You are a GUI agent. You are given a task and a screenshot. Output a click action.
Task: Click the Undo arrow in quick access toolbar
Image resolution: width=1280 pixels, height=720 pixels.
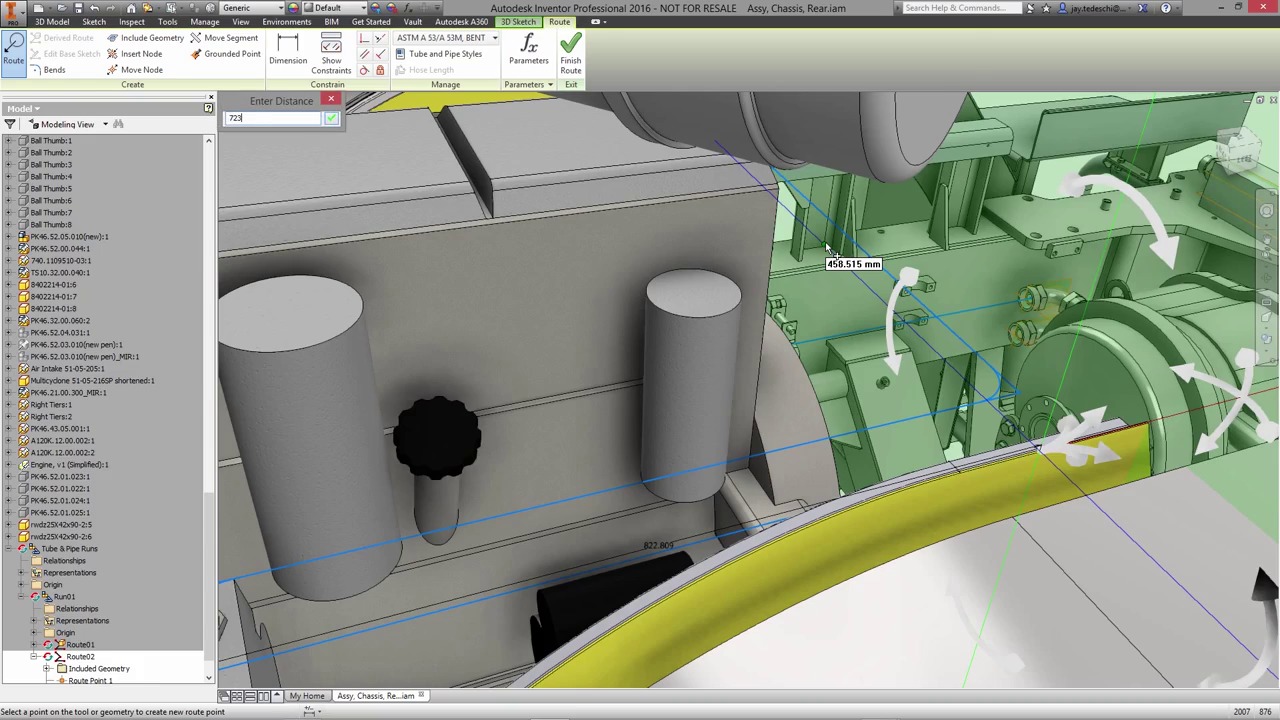pyautogui.click(x=94, y=8)
